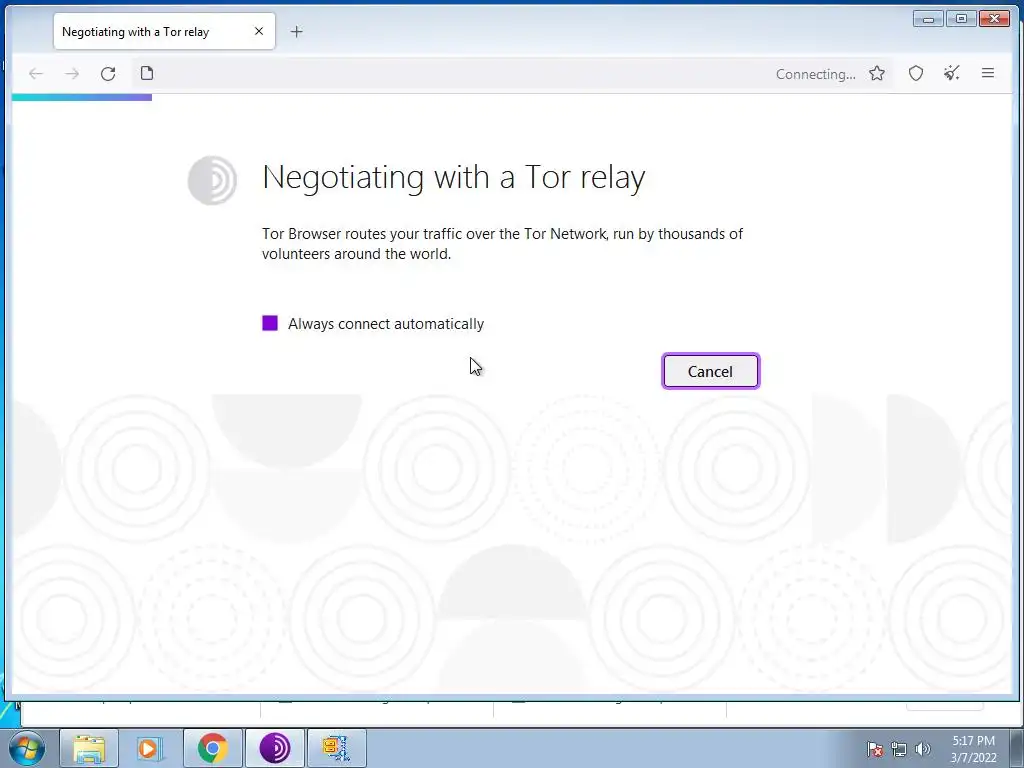The height and width of the screenshot is (768, 1024).
Task: Click the connection progress bar
Action: 82,97
